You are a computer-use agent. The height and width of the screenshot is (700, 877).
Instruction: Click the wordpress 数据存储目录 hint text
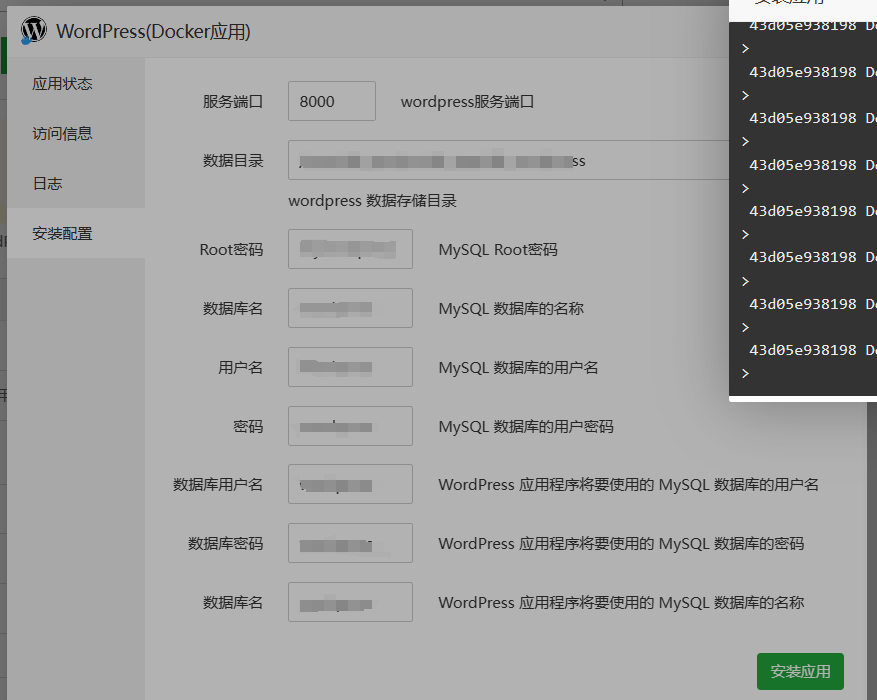[x=373, y=201]
